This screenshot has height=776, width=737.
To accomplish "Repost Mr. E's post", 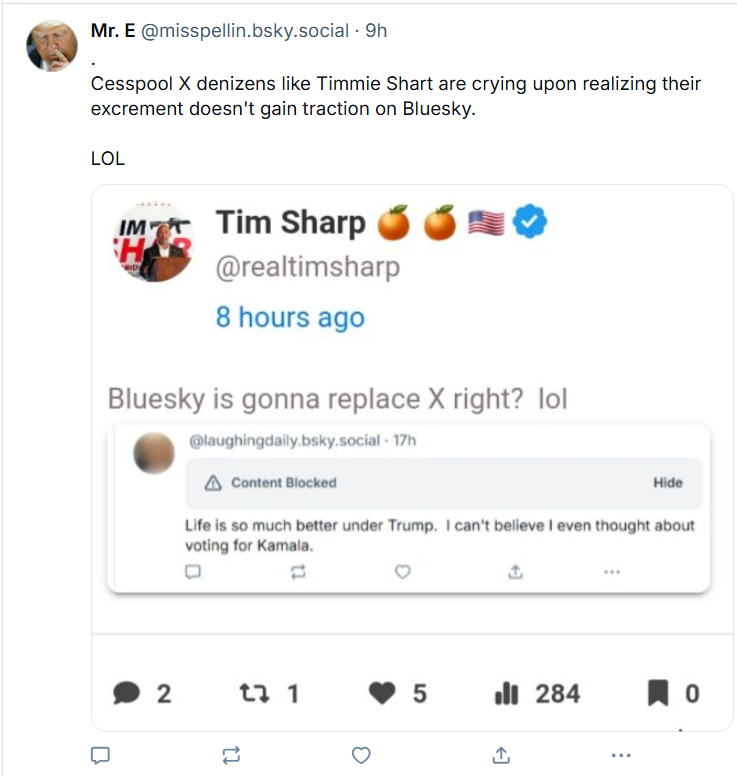I will (x=231, y=754).
